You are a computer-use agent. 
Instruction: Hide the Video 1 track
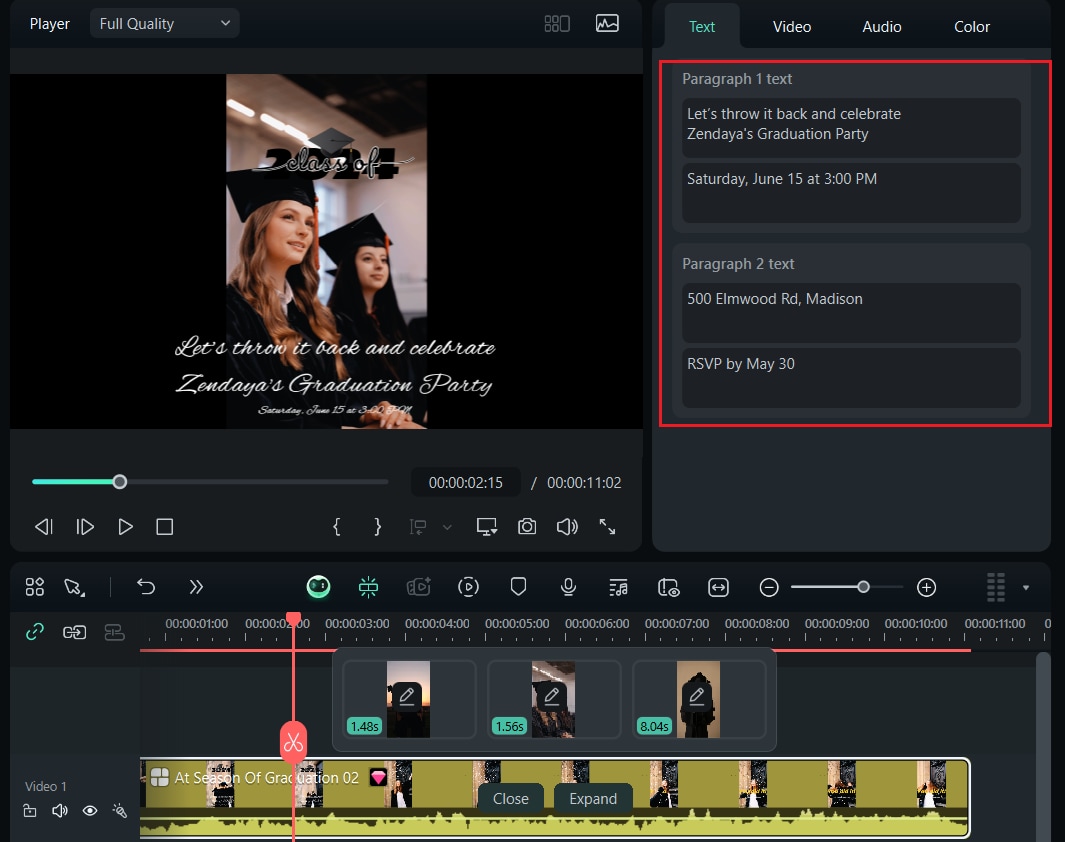point(90,811)
